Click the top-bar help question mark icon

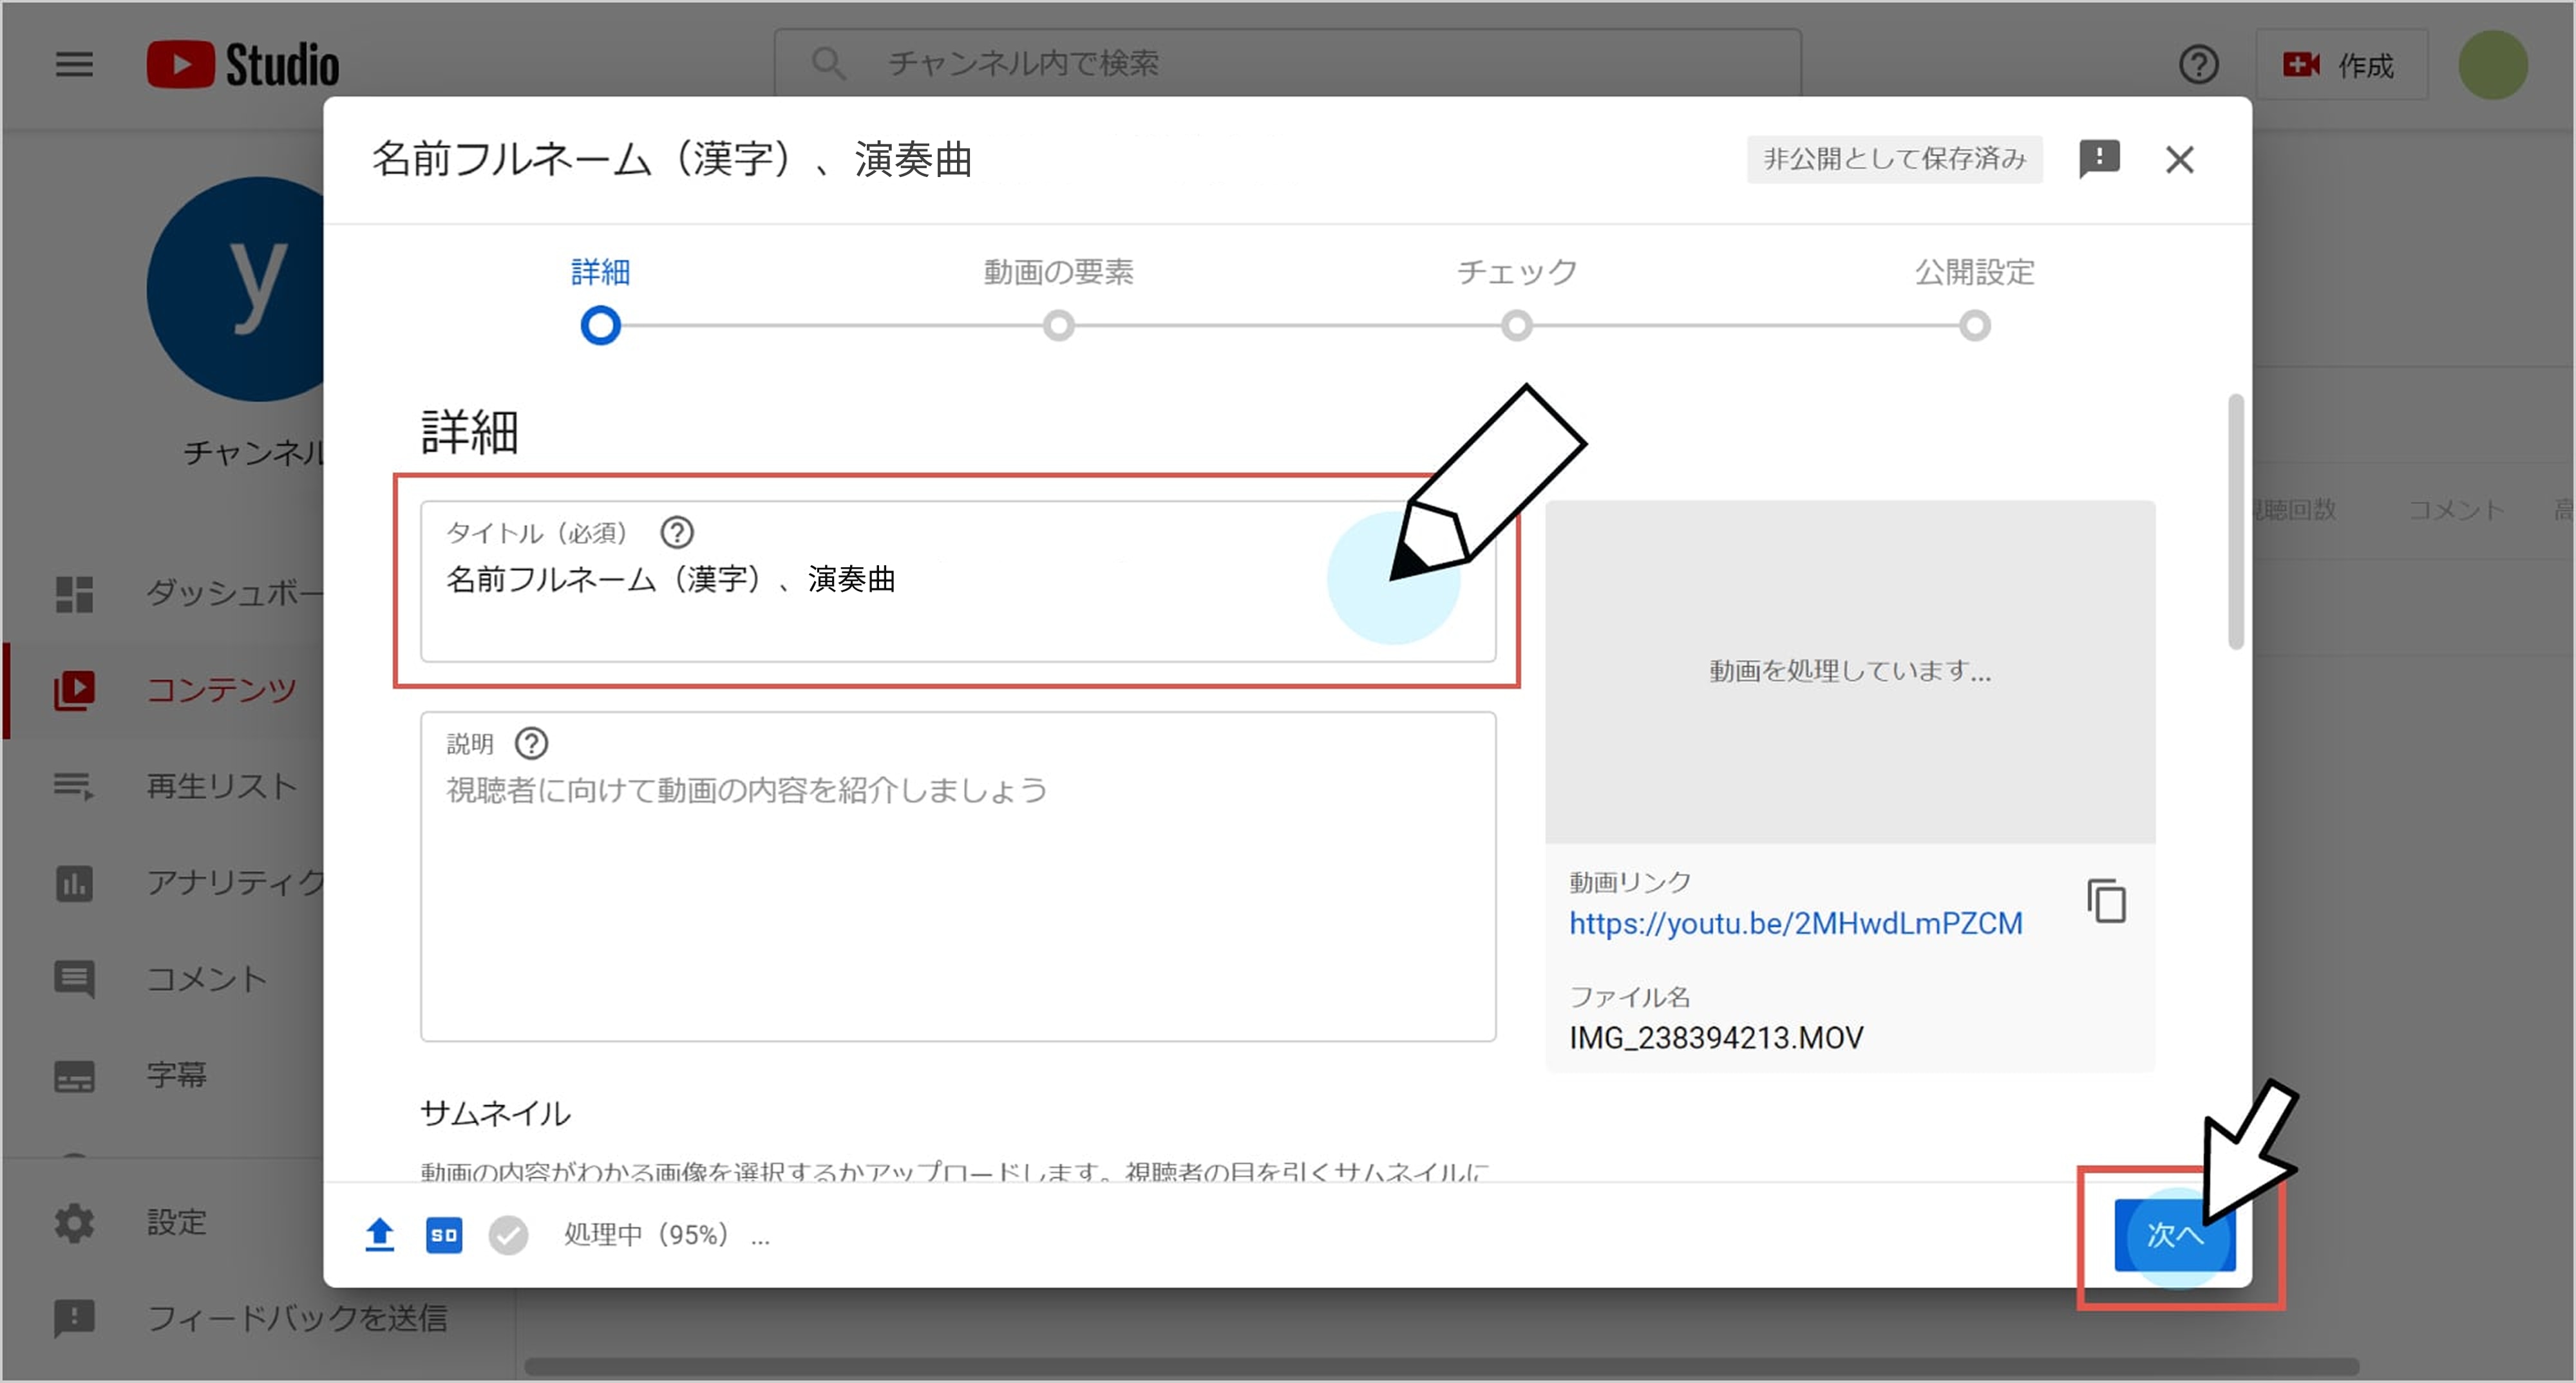tap(2198, 65)
